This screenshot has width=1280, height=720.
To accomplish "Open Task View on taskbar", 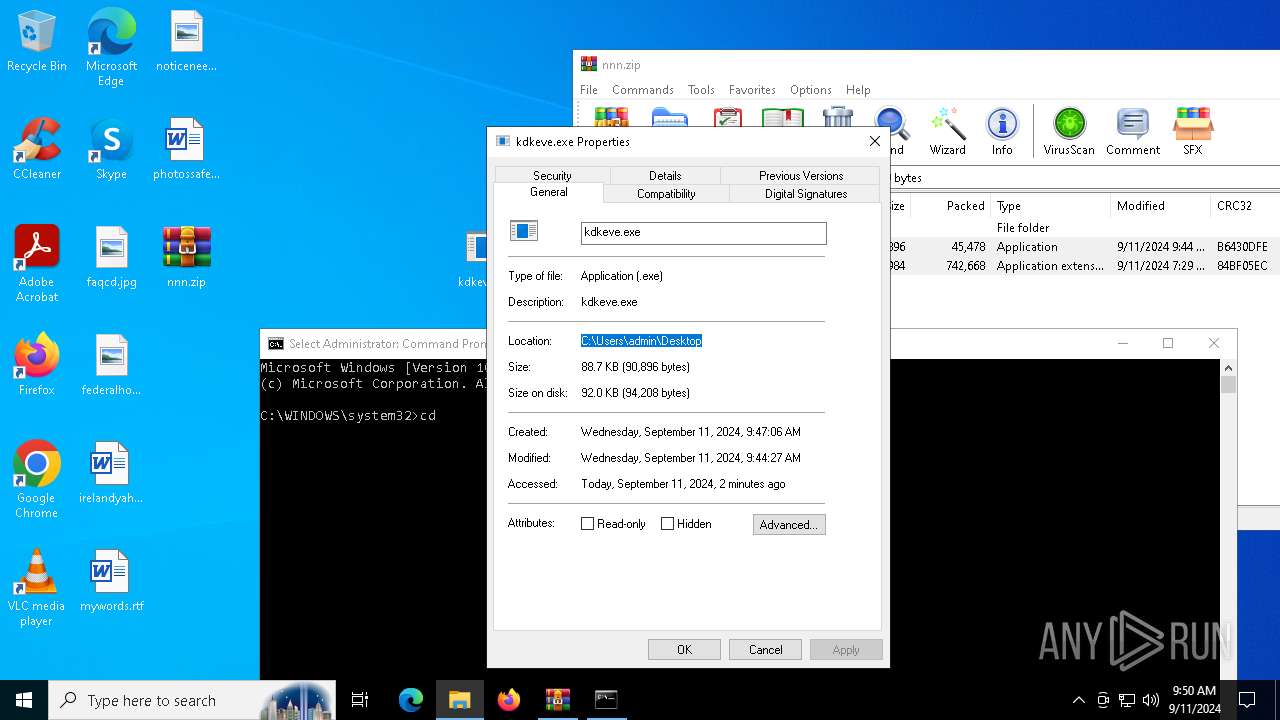I will click(360, 700).
